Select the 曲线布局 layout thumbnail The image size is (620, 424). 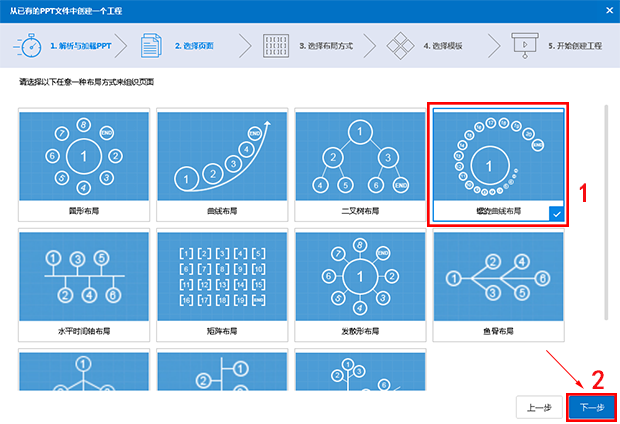[x=222, y=156]
